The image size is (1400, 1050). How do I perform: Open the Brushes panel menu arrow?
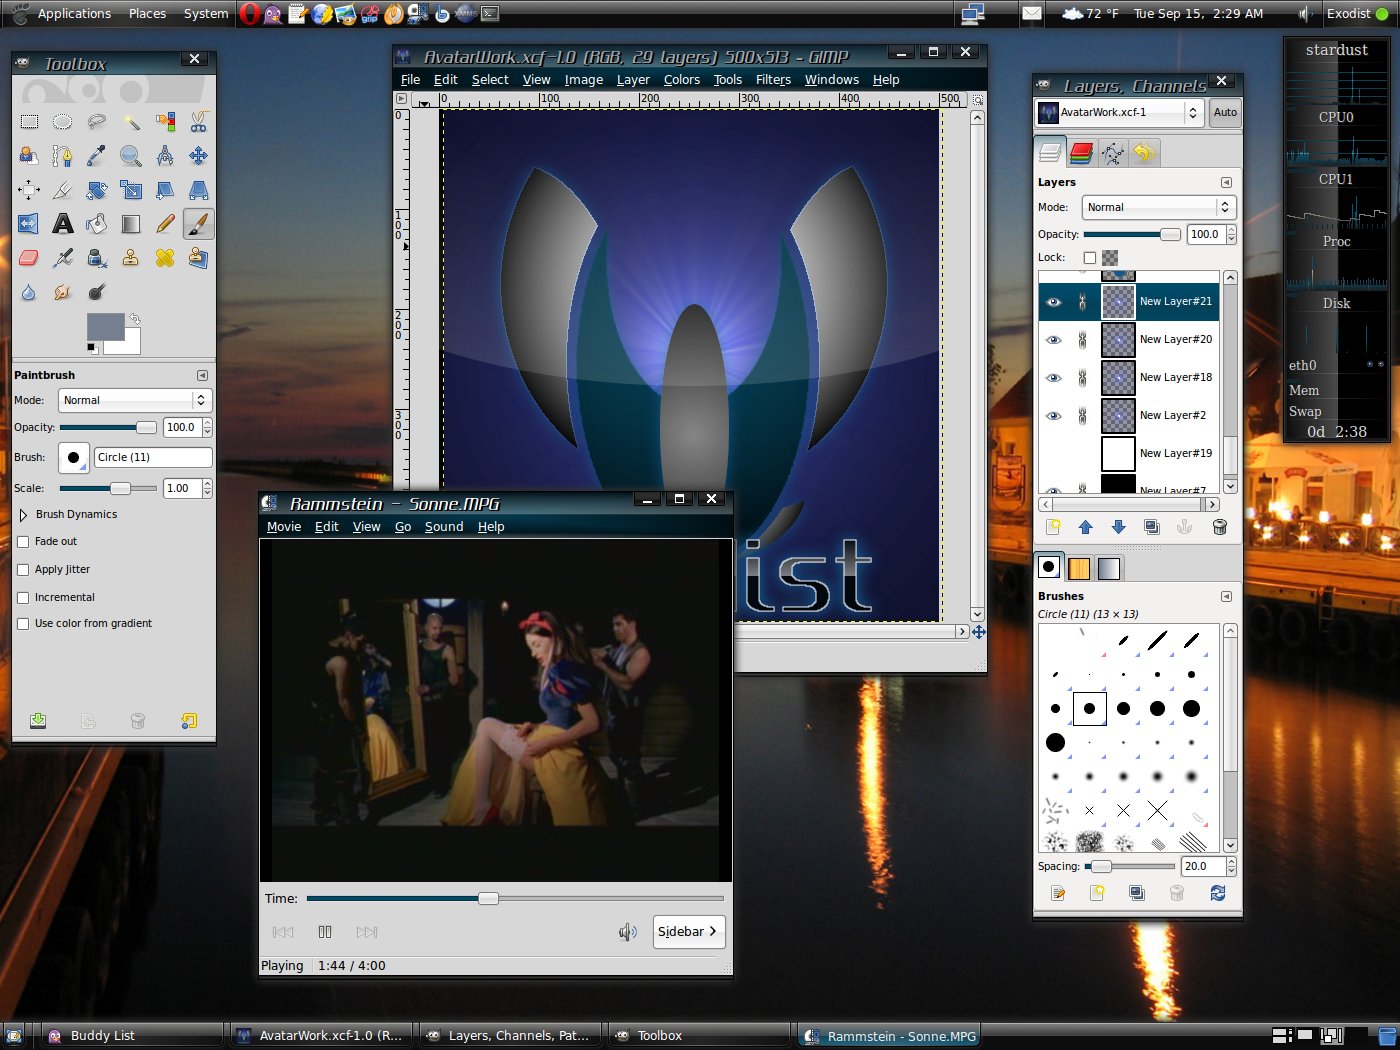tap(1226, 597)
